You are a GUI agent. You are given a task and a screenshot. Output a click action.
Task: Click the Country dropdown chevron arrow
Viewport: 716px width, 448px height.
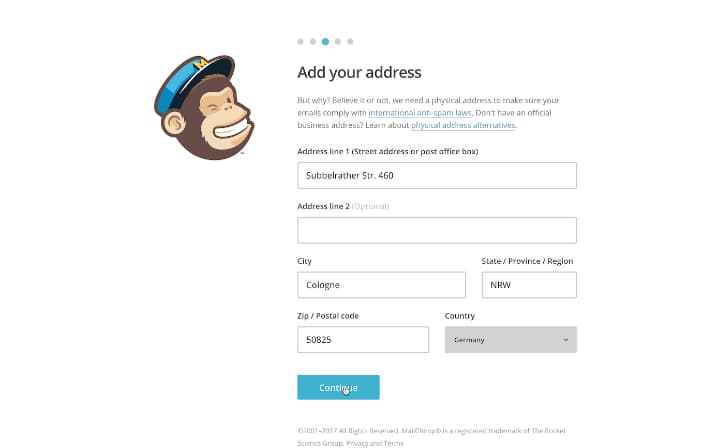point(566,340)
